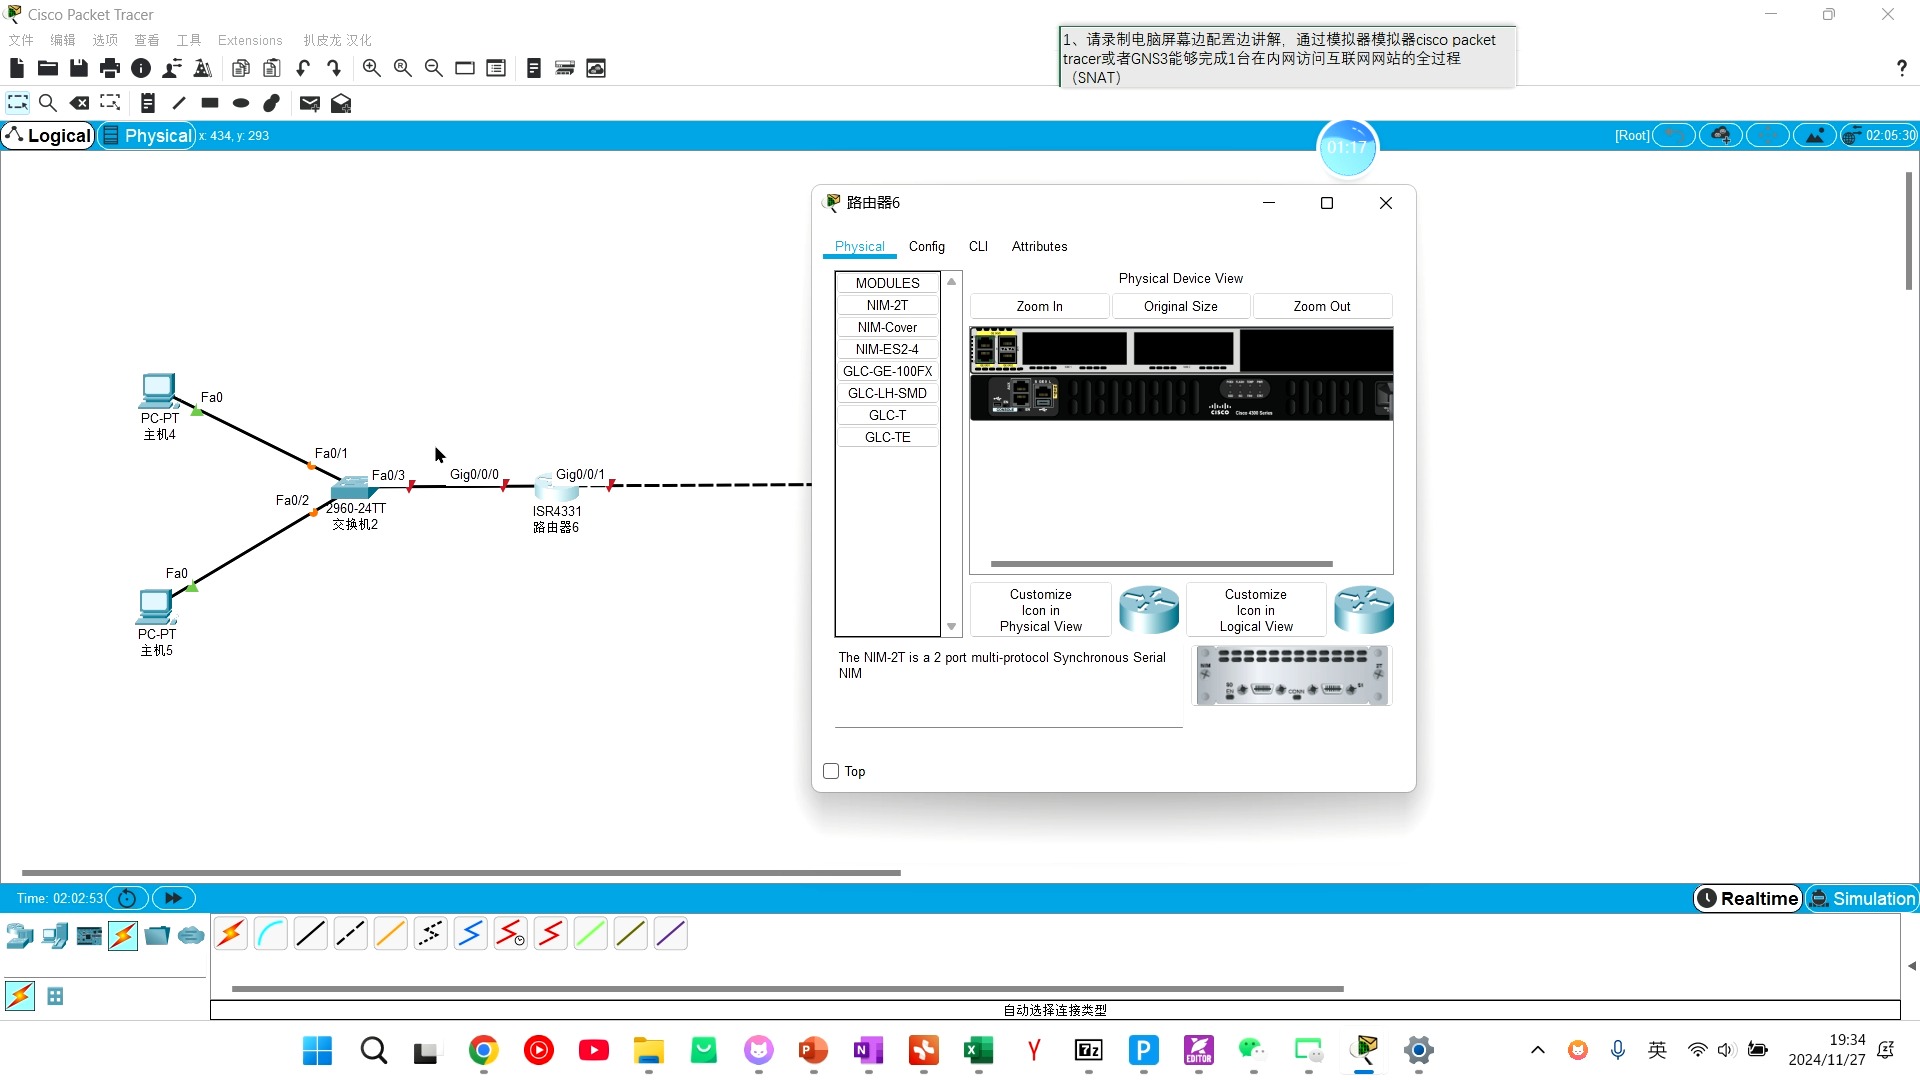Switch to Physical workspace view
Image resolution: width=1920 pixels, height=1080 pixels.
[x=147, y=135]
